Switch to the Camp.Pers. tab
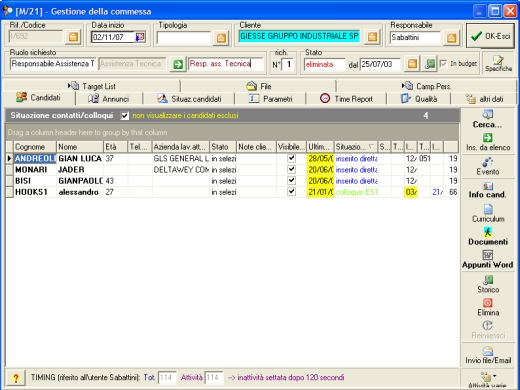Screen dimensions: 520x390 [426, 86]
